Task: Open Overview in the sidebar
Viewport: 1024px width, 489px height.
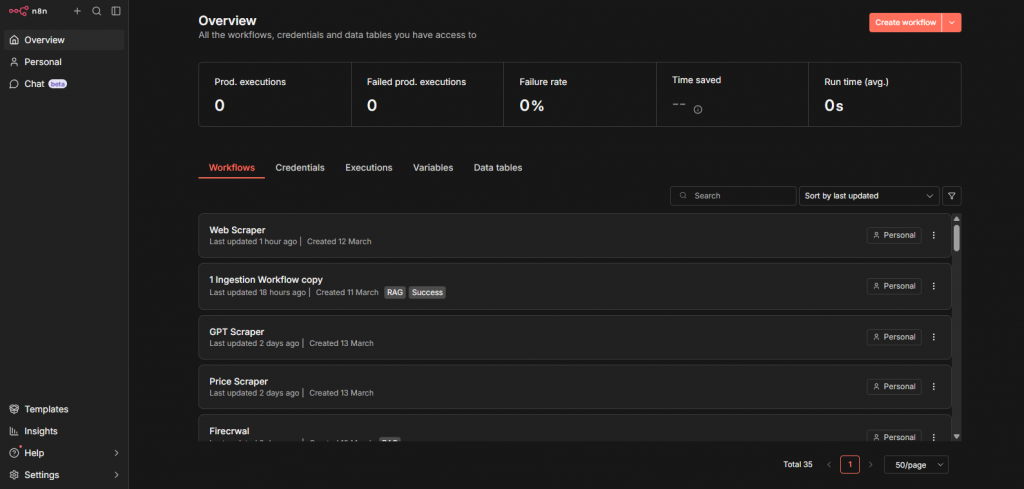Action: tap(64, 40)
